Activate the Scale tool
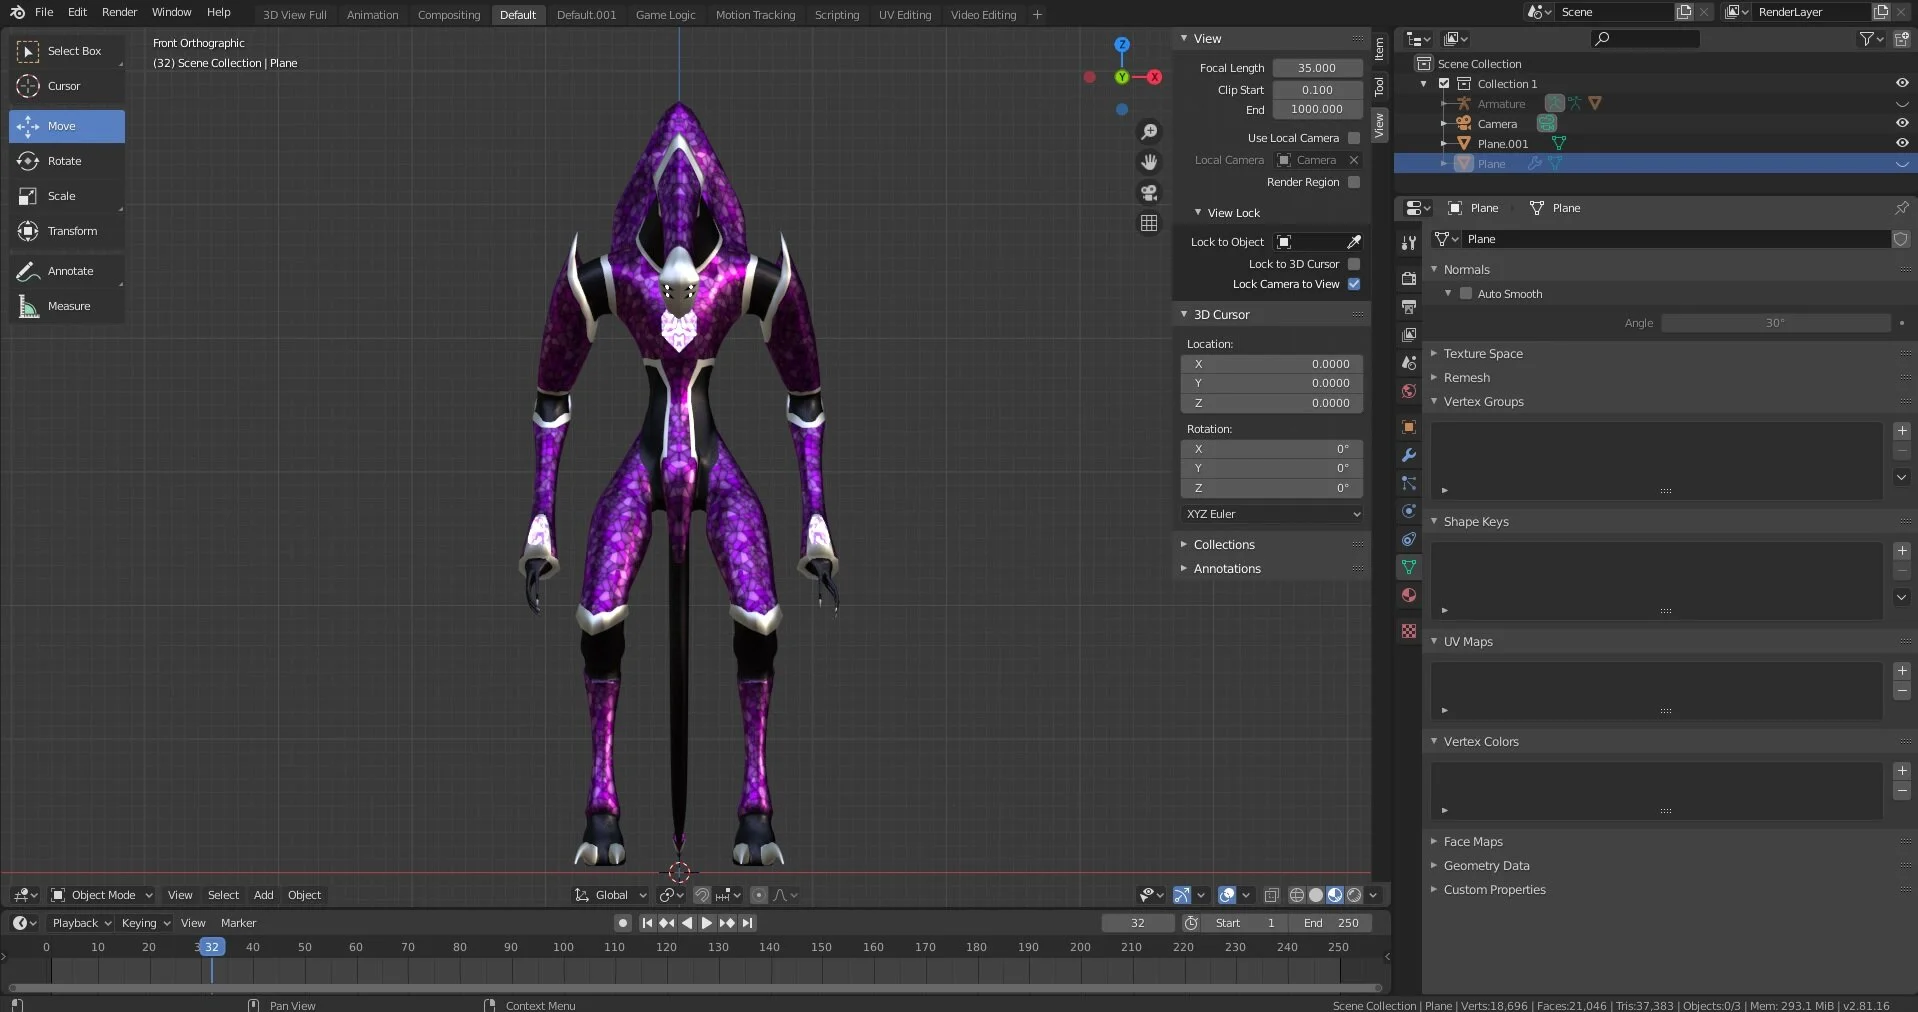The image size is (1918, 1012). [x=66, y=196]
